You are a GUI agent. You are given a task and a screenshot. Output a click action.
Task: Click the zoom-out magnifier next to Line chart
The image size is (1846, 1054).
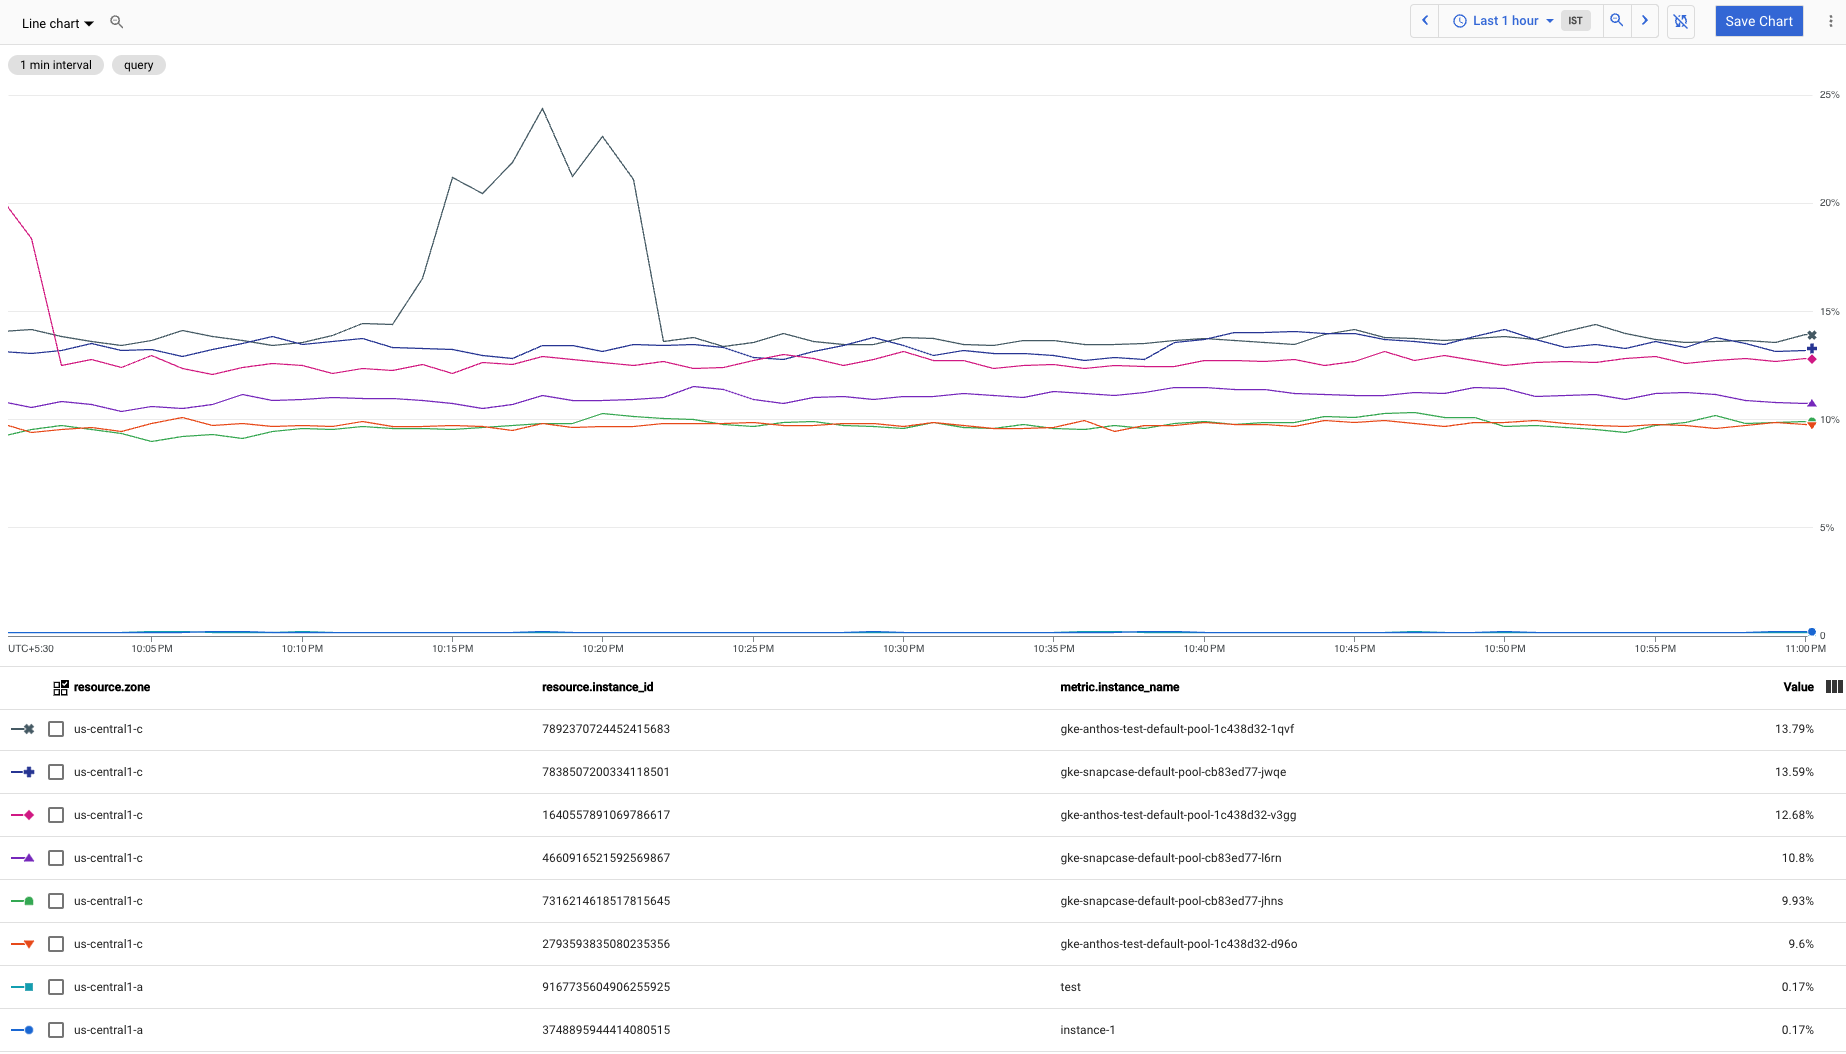point(117,21)
